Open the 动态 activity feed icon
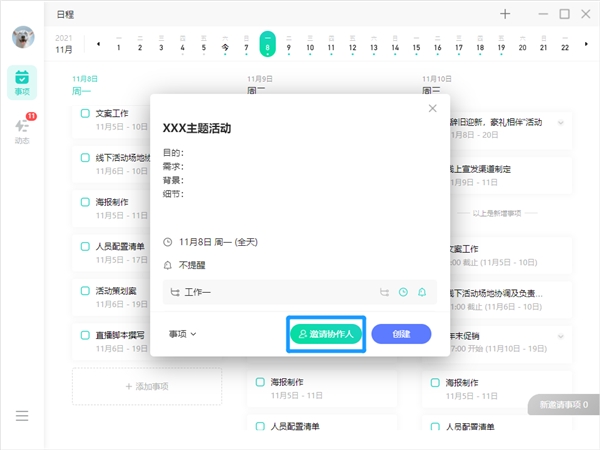This screenshot has width=600, height=450. tap(22, 130)
